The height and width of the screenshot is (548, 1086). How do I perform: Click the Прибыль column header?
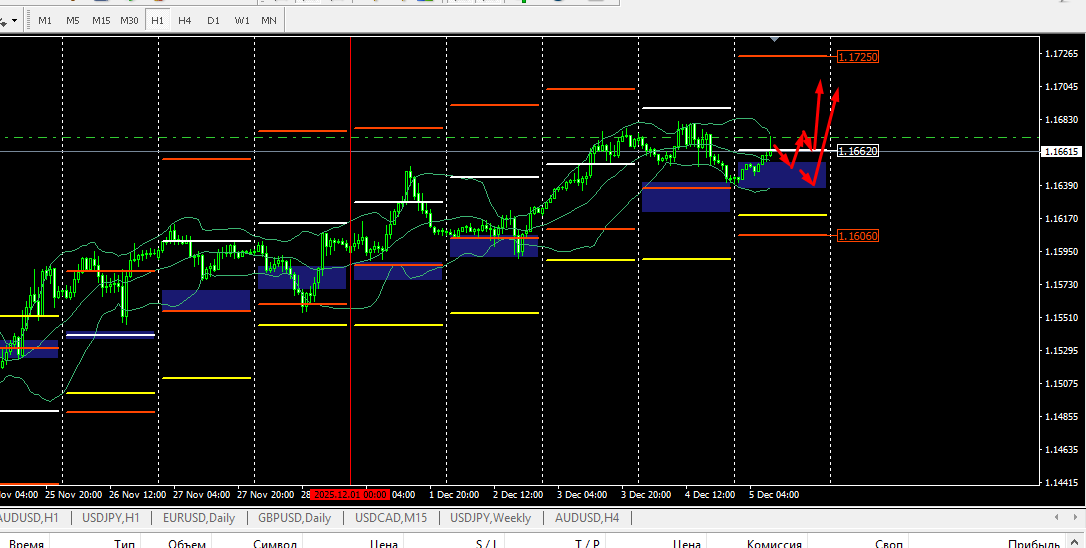click(x=1033, y=544)
